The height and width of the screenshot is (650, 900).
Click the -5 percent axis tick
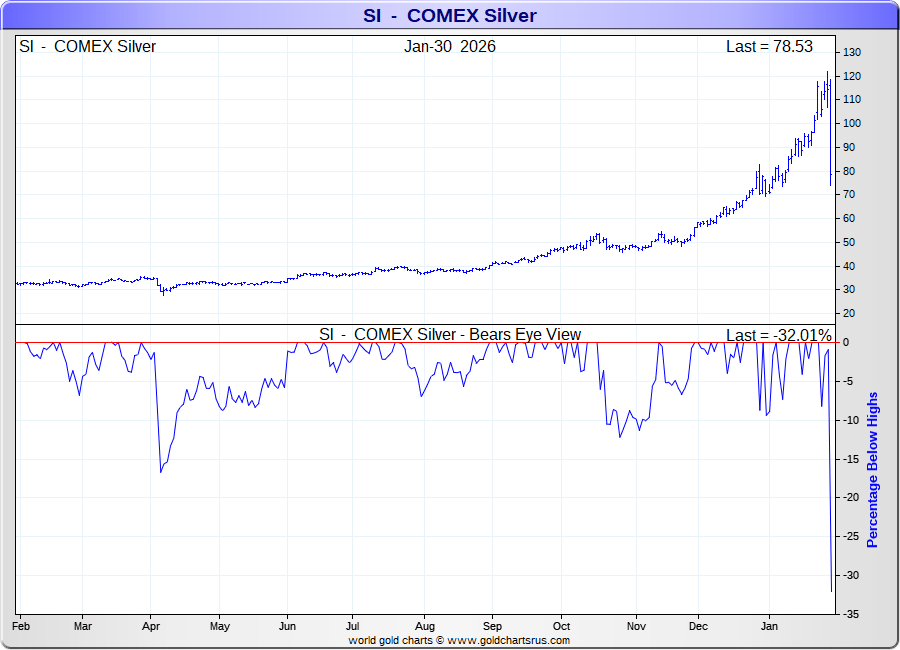tap(847, 381)
